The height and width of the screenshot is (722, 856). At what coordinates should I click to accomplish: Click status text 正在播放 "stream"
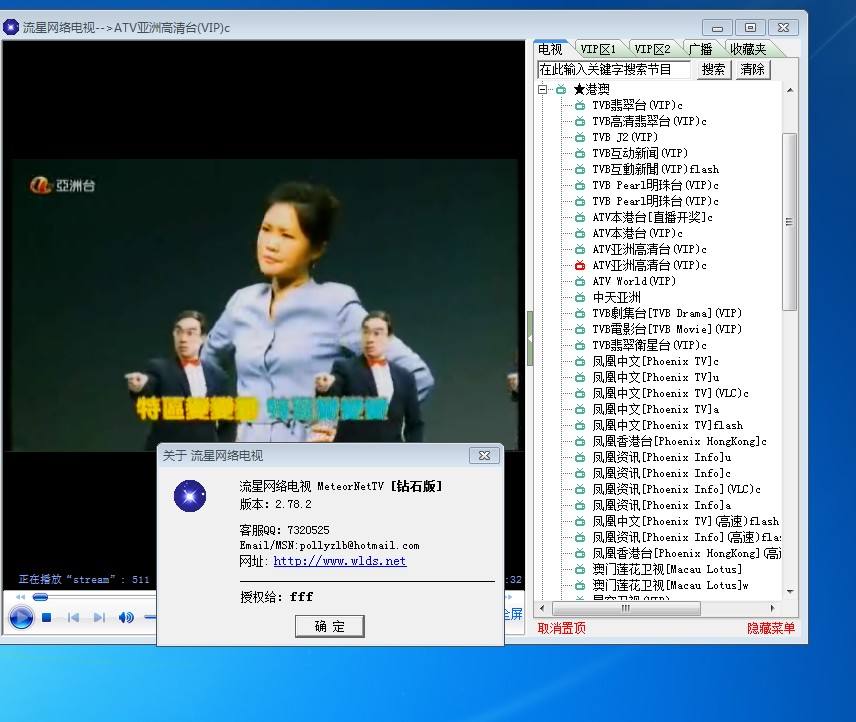(67, 580)
